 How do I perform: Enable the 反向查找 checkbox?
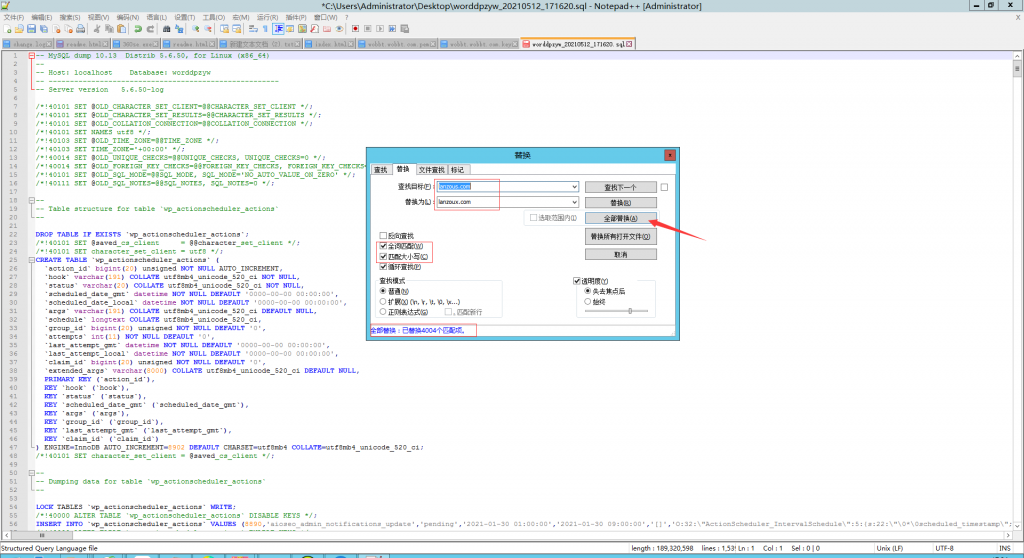382,234
